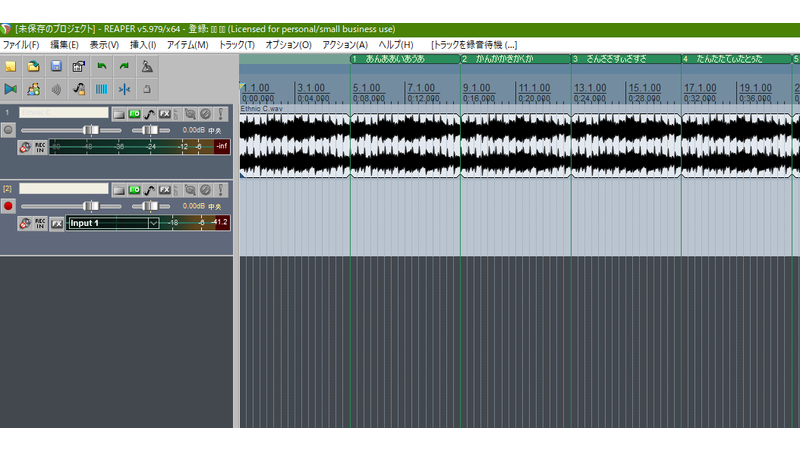This screenshot has width=800, height=450.
Task: Click the volume fader on track 1
Action: click(90, 131)
